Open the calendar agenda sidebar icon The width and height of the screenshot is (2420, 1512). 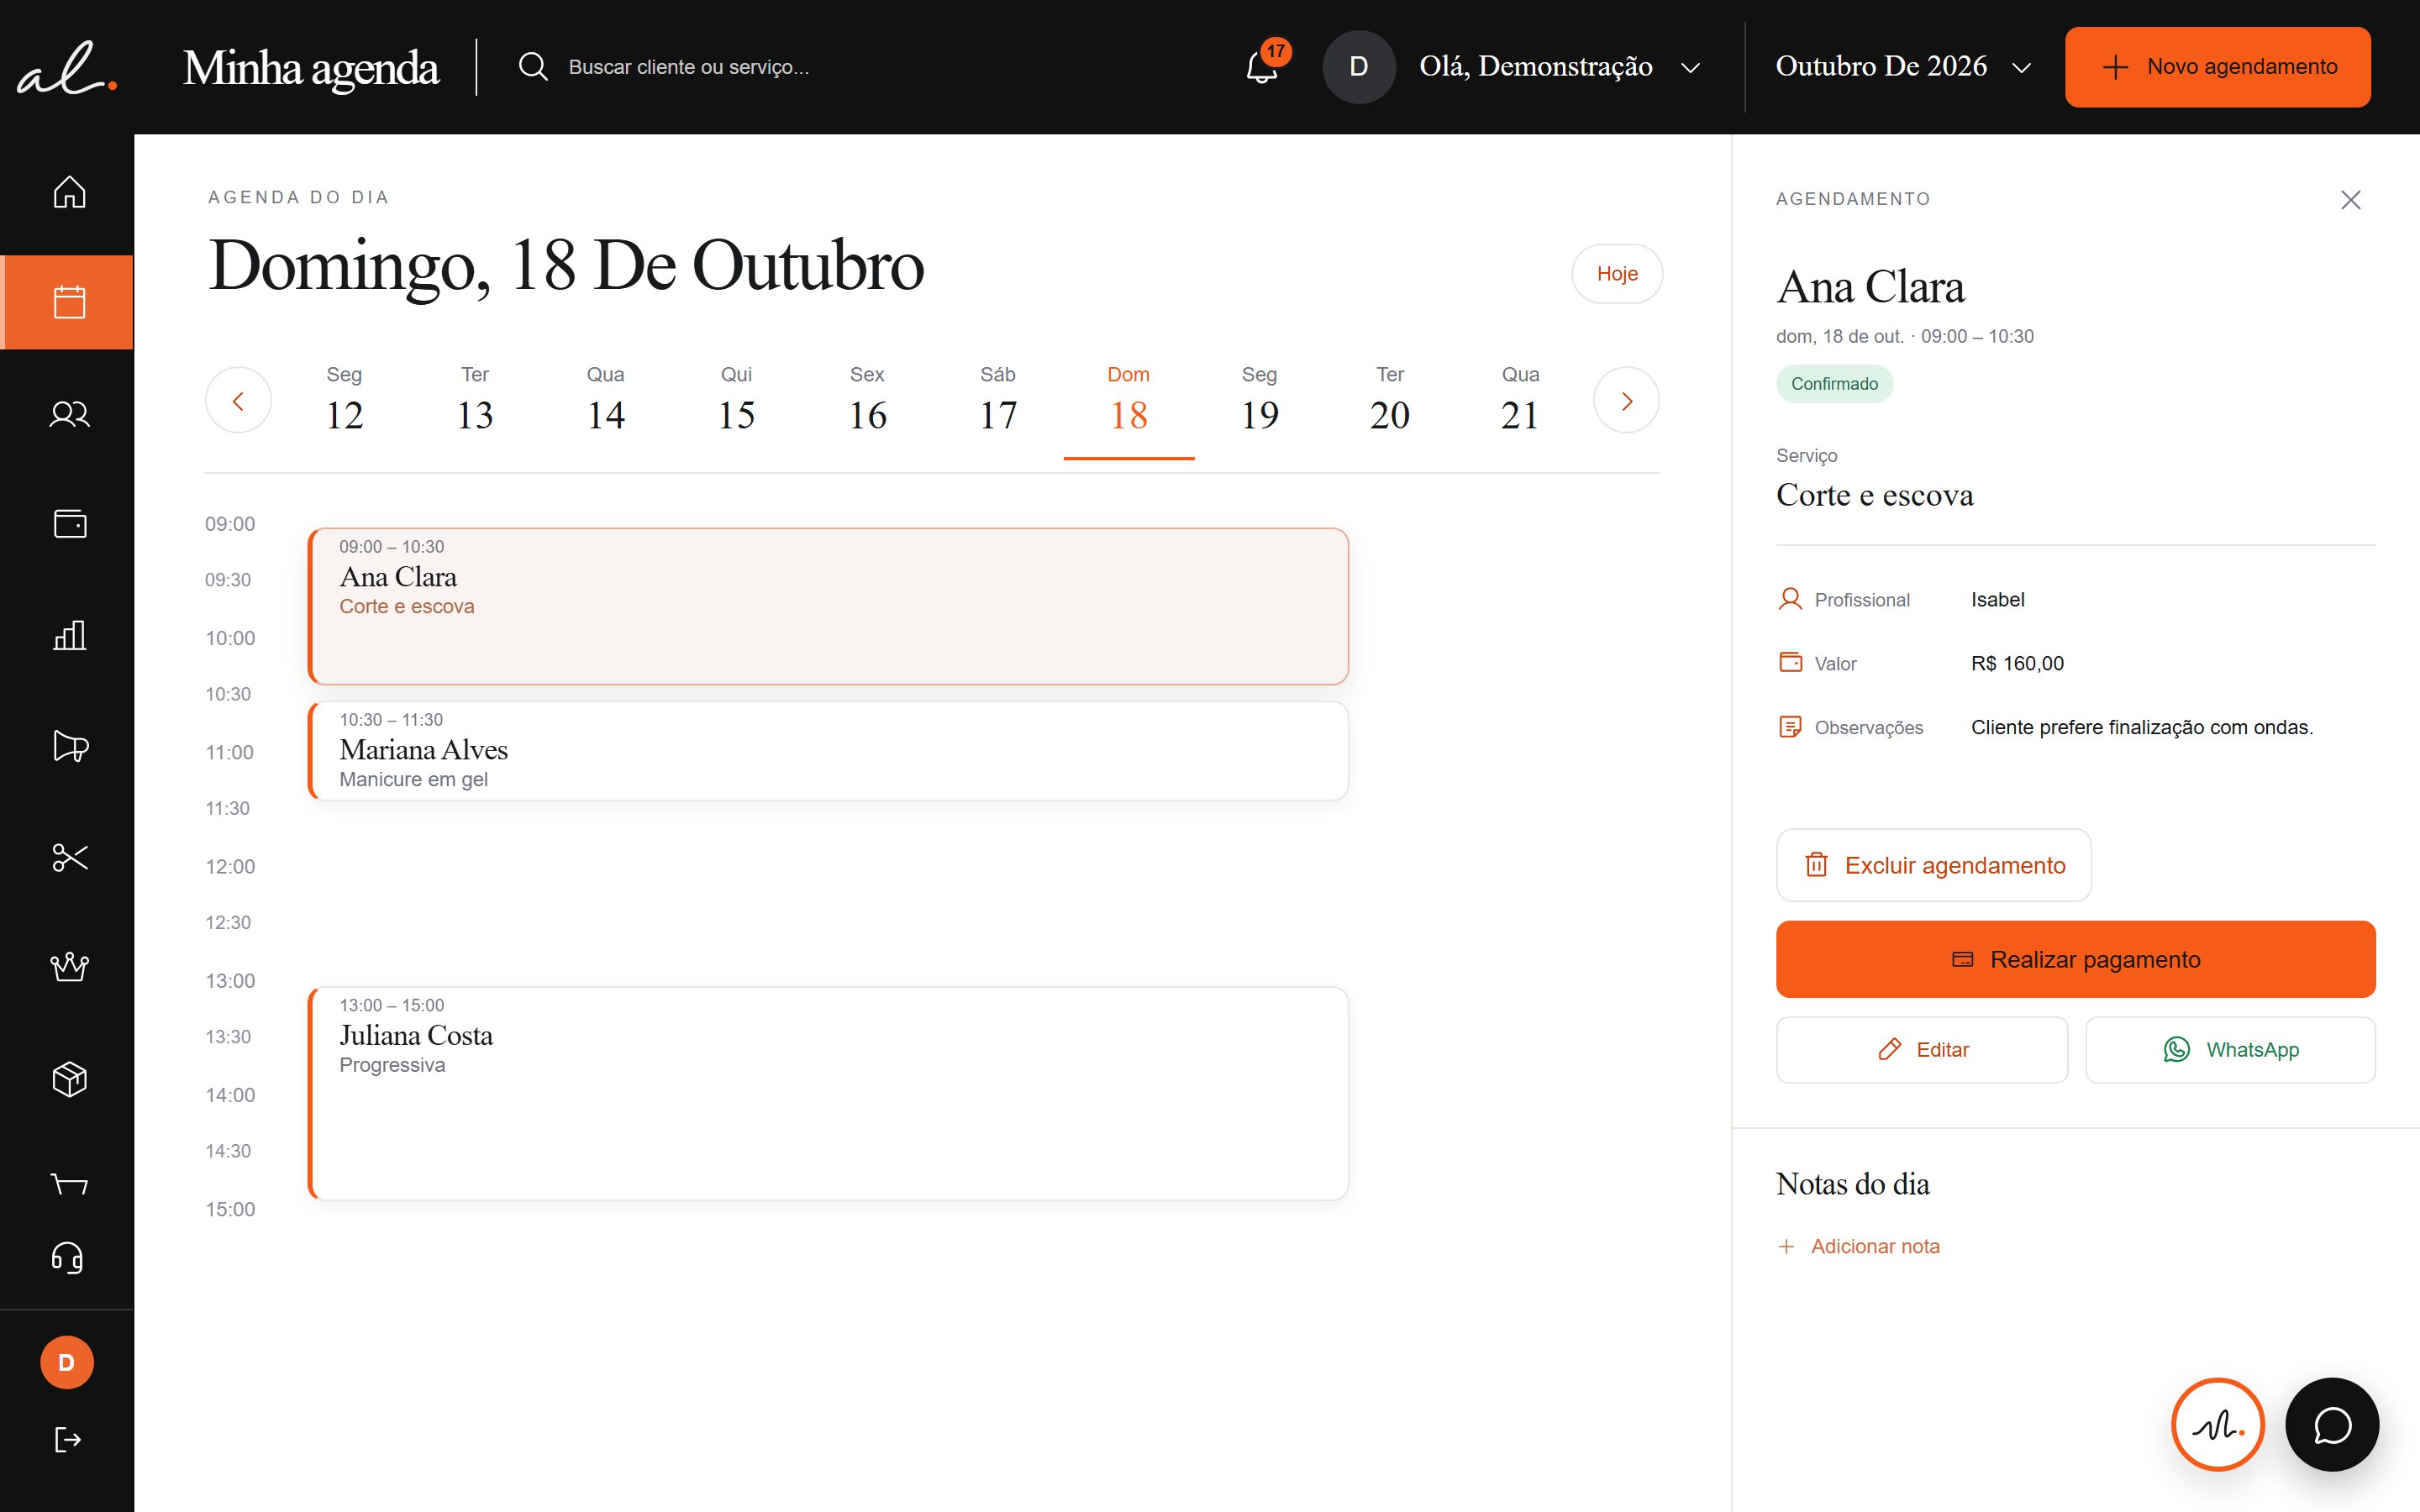tap(68, 302)
